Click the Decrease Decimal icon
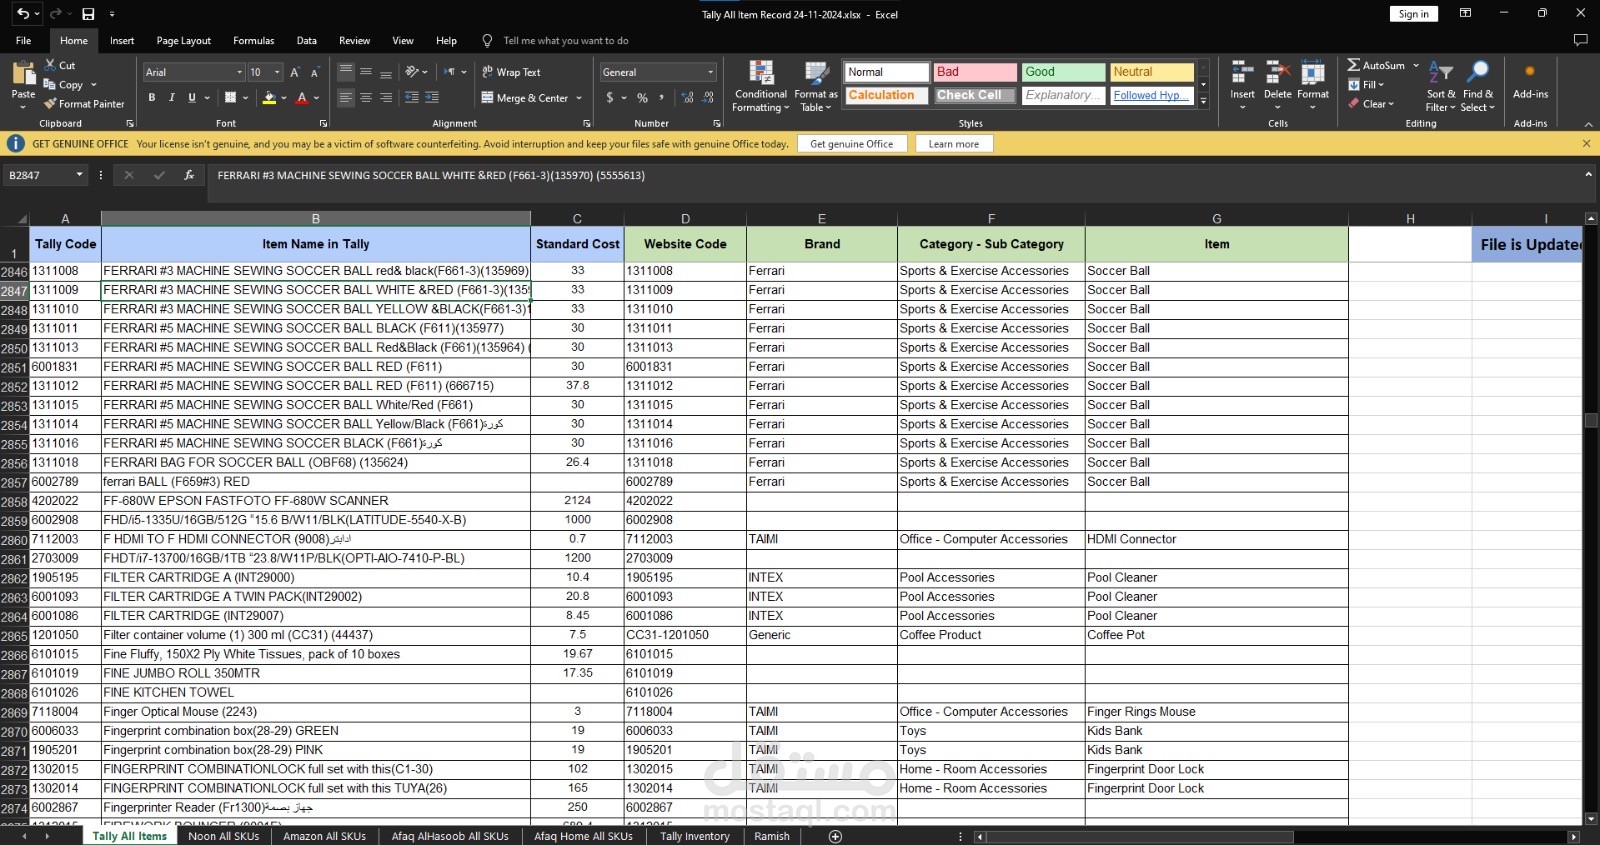This screenshot has height=845, width=1600. tap(708, 98)
